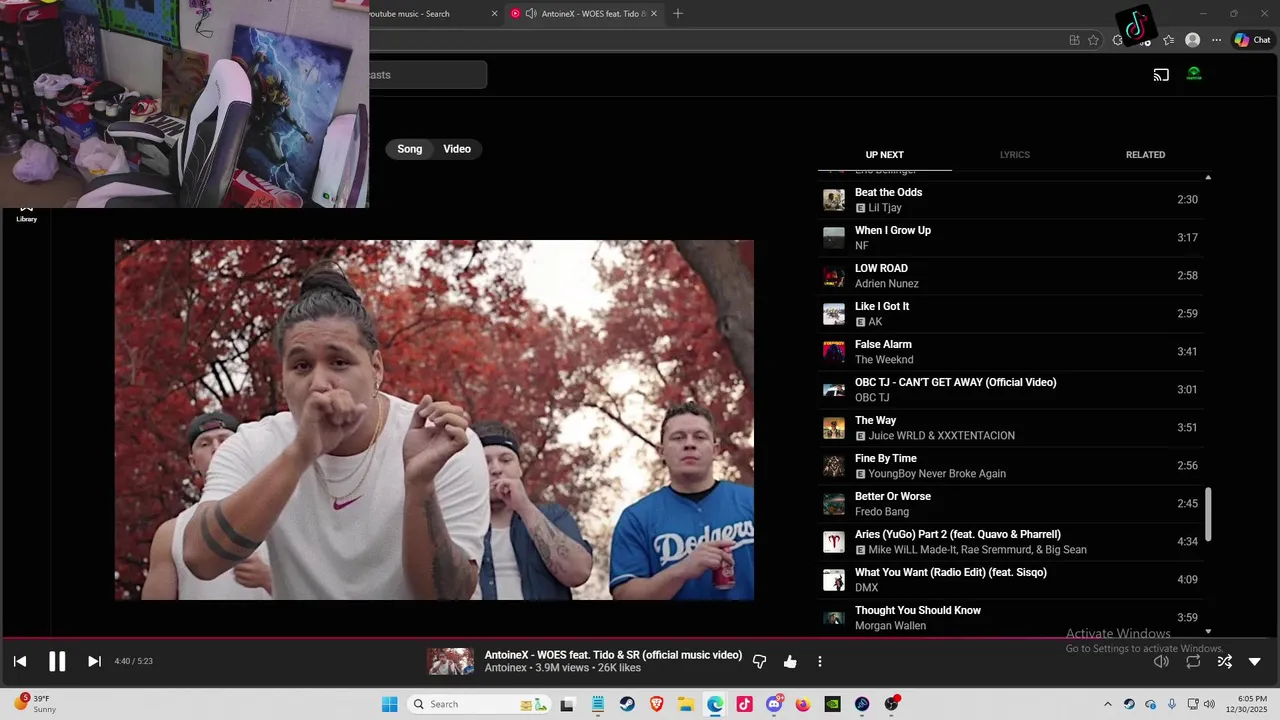This screenshot has height=720, width=1280.
Task: Click the Beat the Odds album thumbnail
Action: 834,200
